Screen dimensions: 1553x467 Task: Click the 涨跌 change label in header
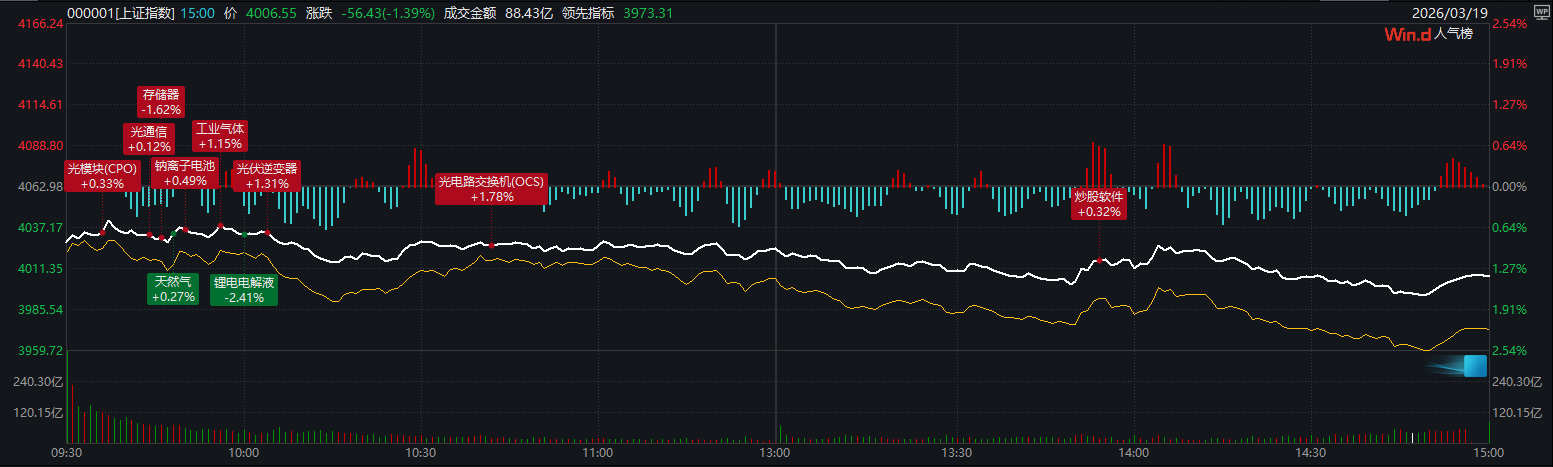click(x=318, y=13)
